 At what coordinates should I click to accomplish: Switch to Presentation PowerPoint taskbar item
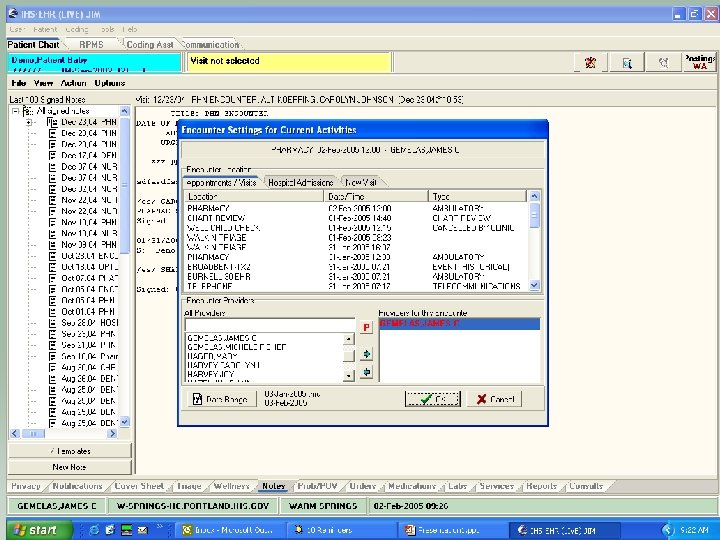coord(453,530)
